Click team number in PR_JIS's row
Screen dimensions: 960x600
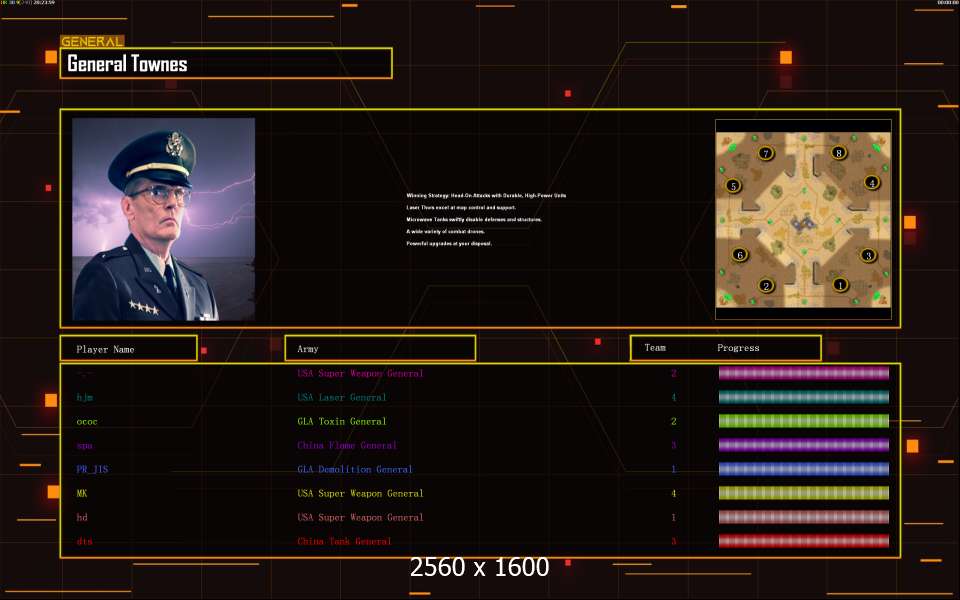pyautogui.click(x=673, y=470)
